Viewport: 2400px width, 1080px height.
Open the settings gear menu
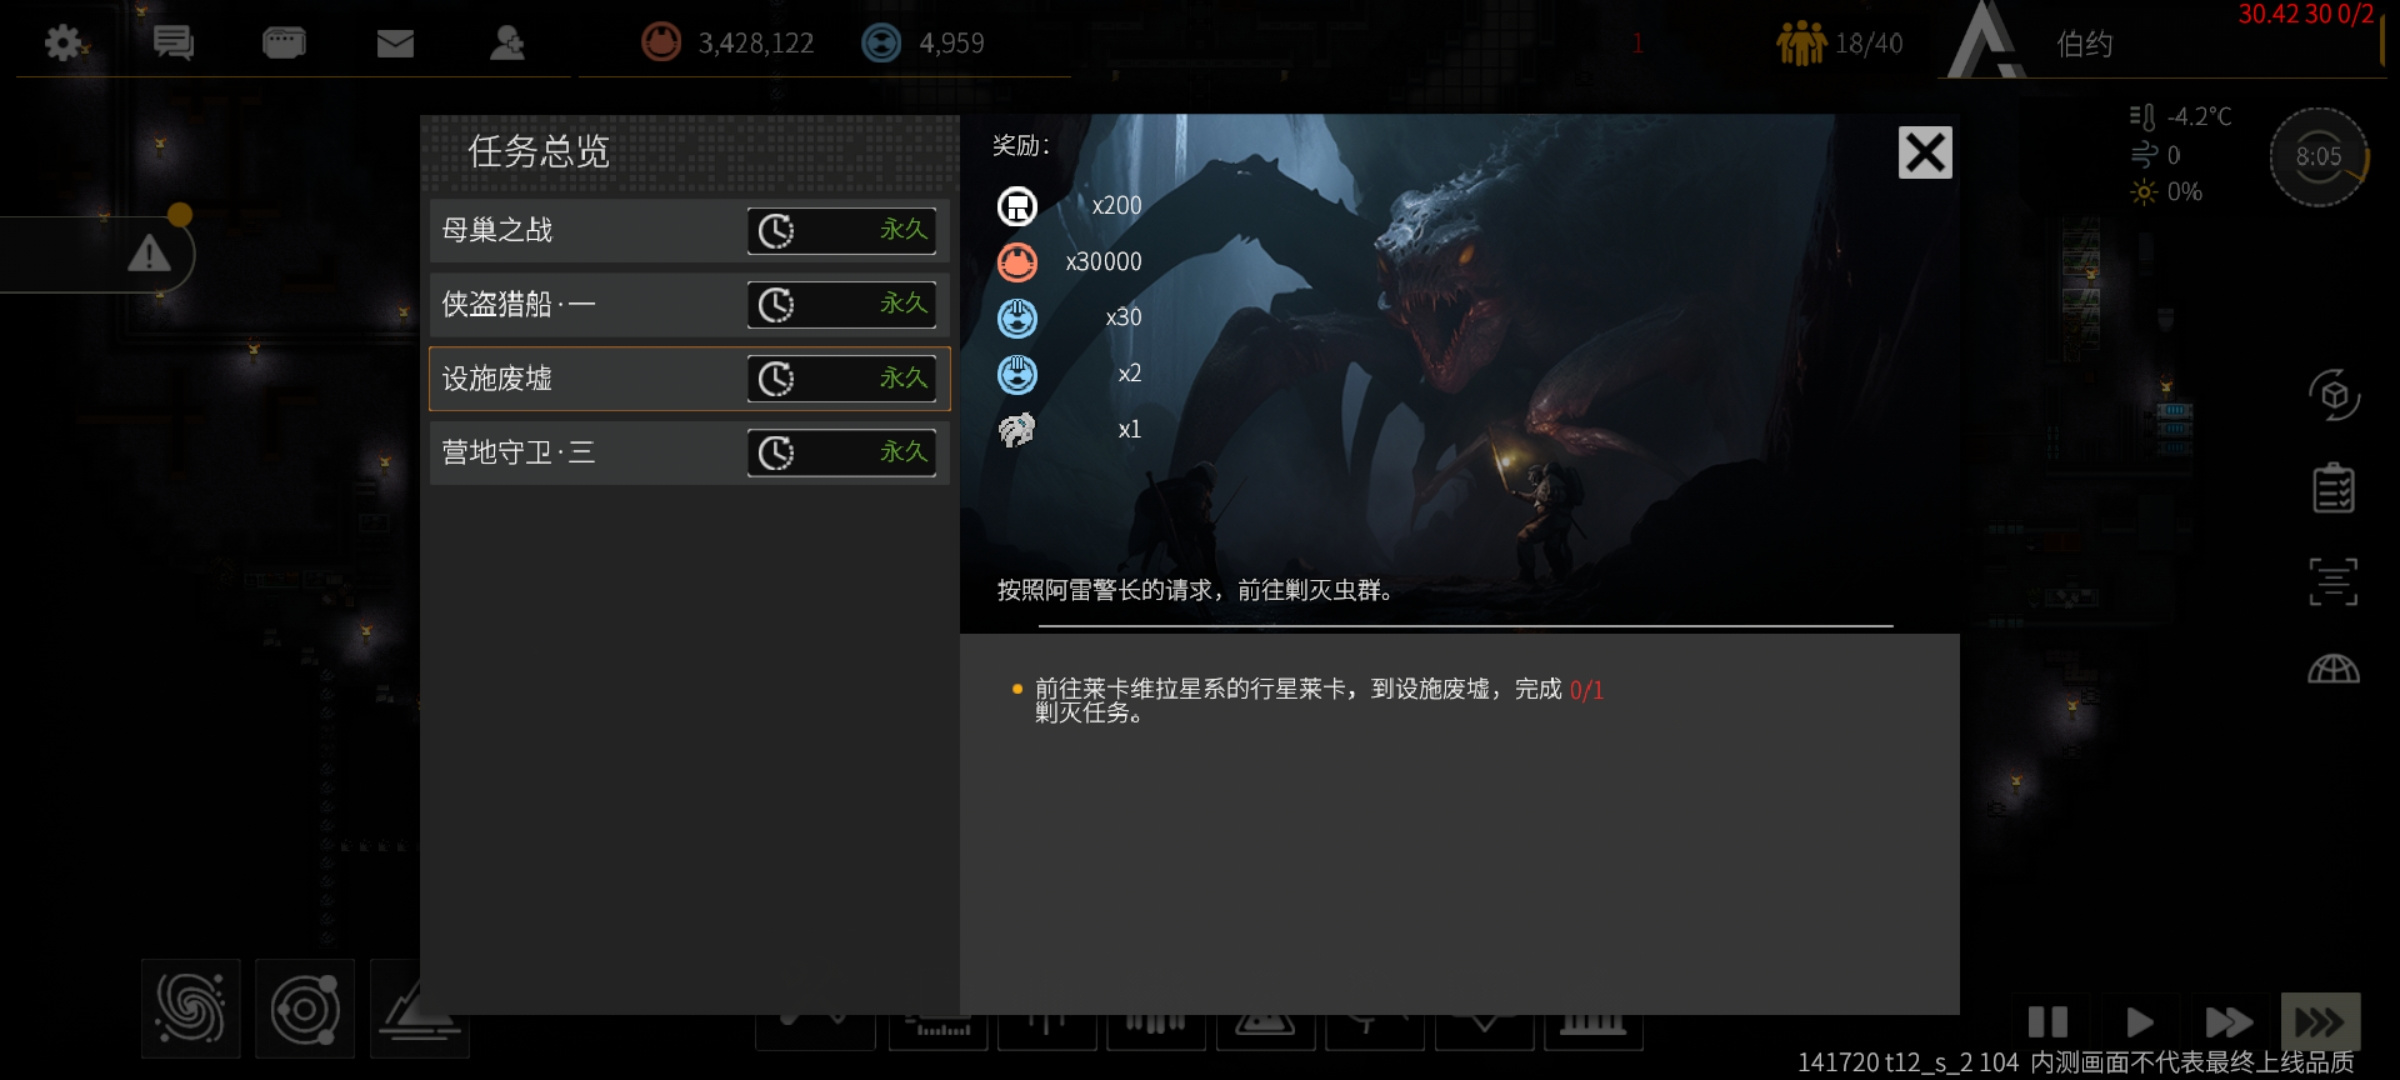click(65, 43)
